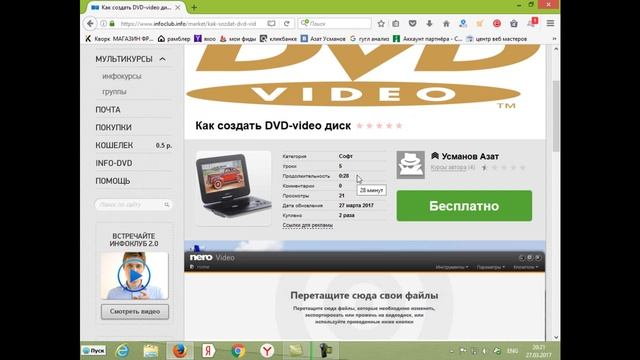Open the ПОМОЩЬ sidebar item
This screenshot has height=360, width=640.
[113, 181]
